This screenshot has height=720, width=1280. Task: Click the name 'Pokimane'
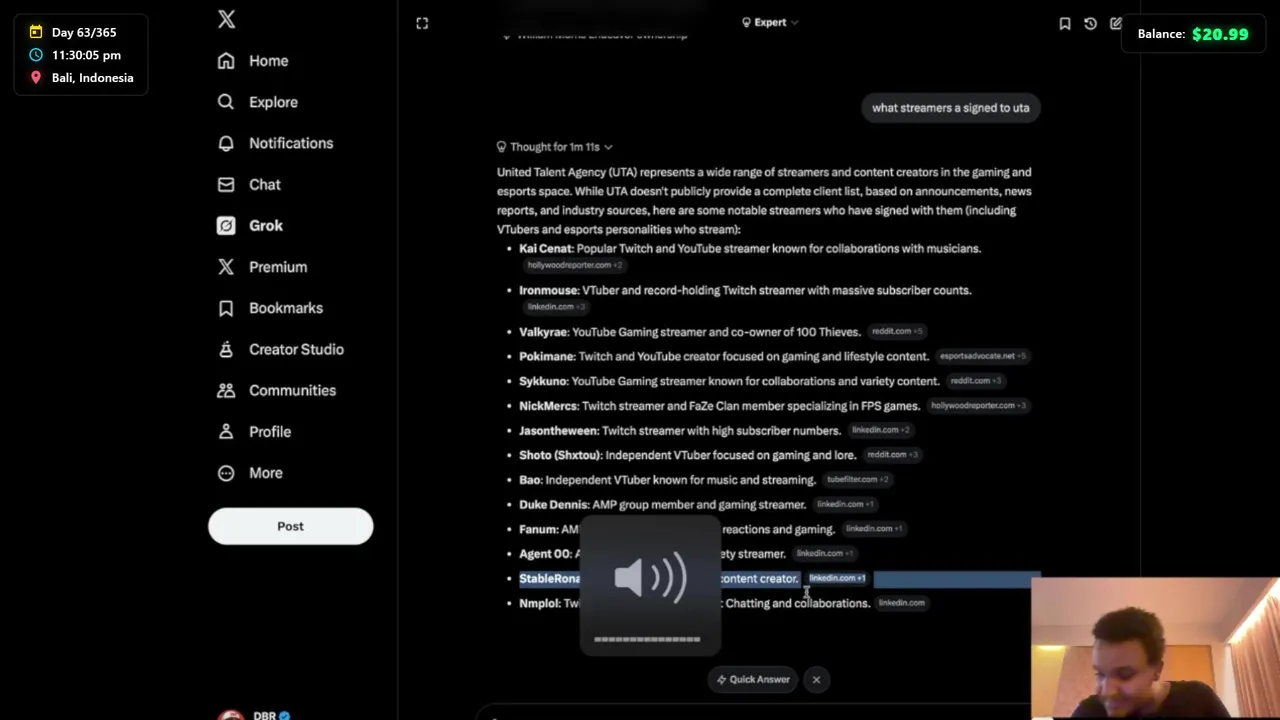click(546, 357)
